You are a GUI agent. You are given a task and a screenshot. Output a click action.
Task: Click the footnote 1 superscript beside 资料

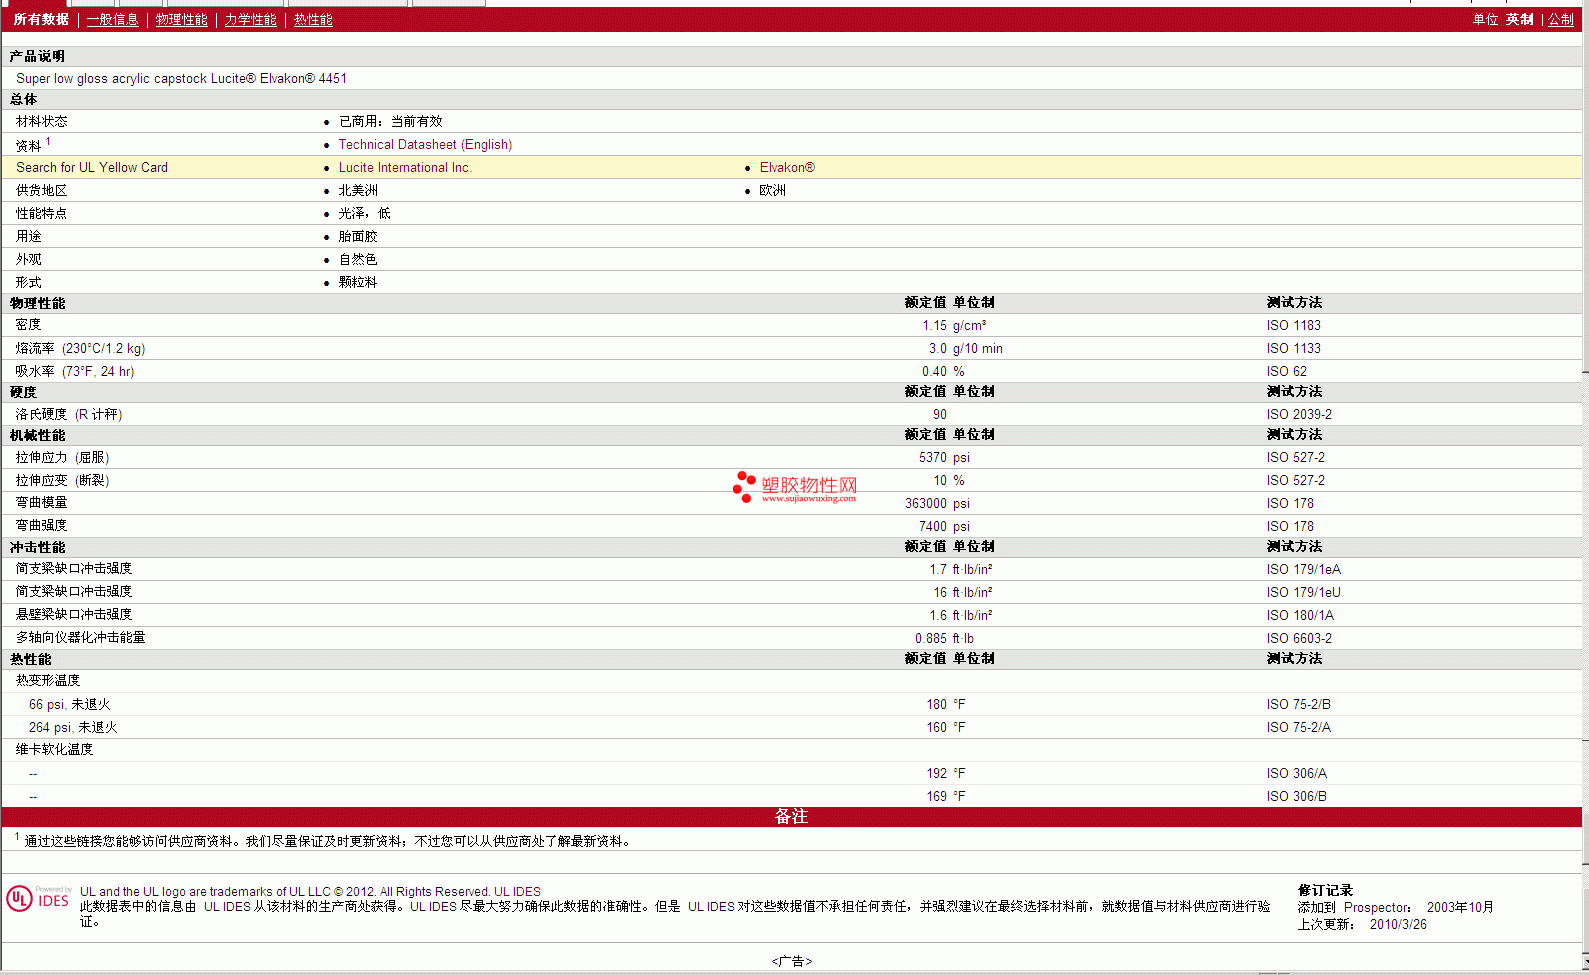[x=48, y=142]
